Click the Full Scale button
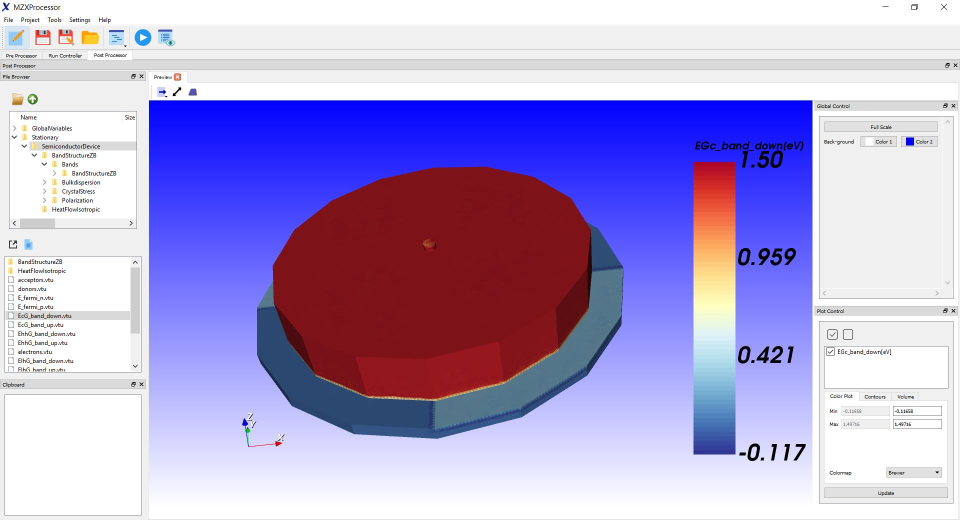The image size is (960, 520). tap(880, 127)
